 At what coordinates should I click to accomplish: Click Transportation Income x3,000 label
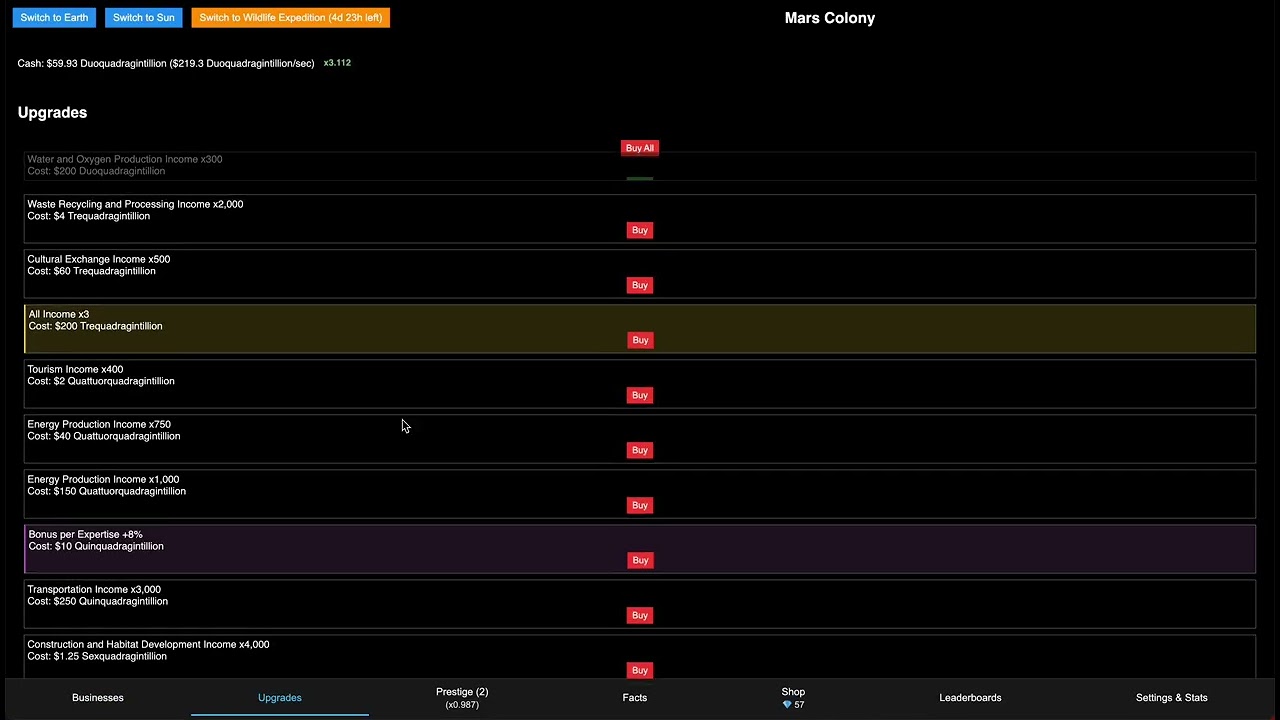point(94,589)
